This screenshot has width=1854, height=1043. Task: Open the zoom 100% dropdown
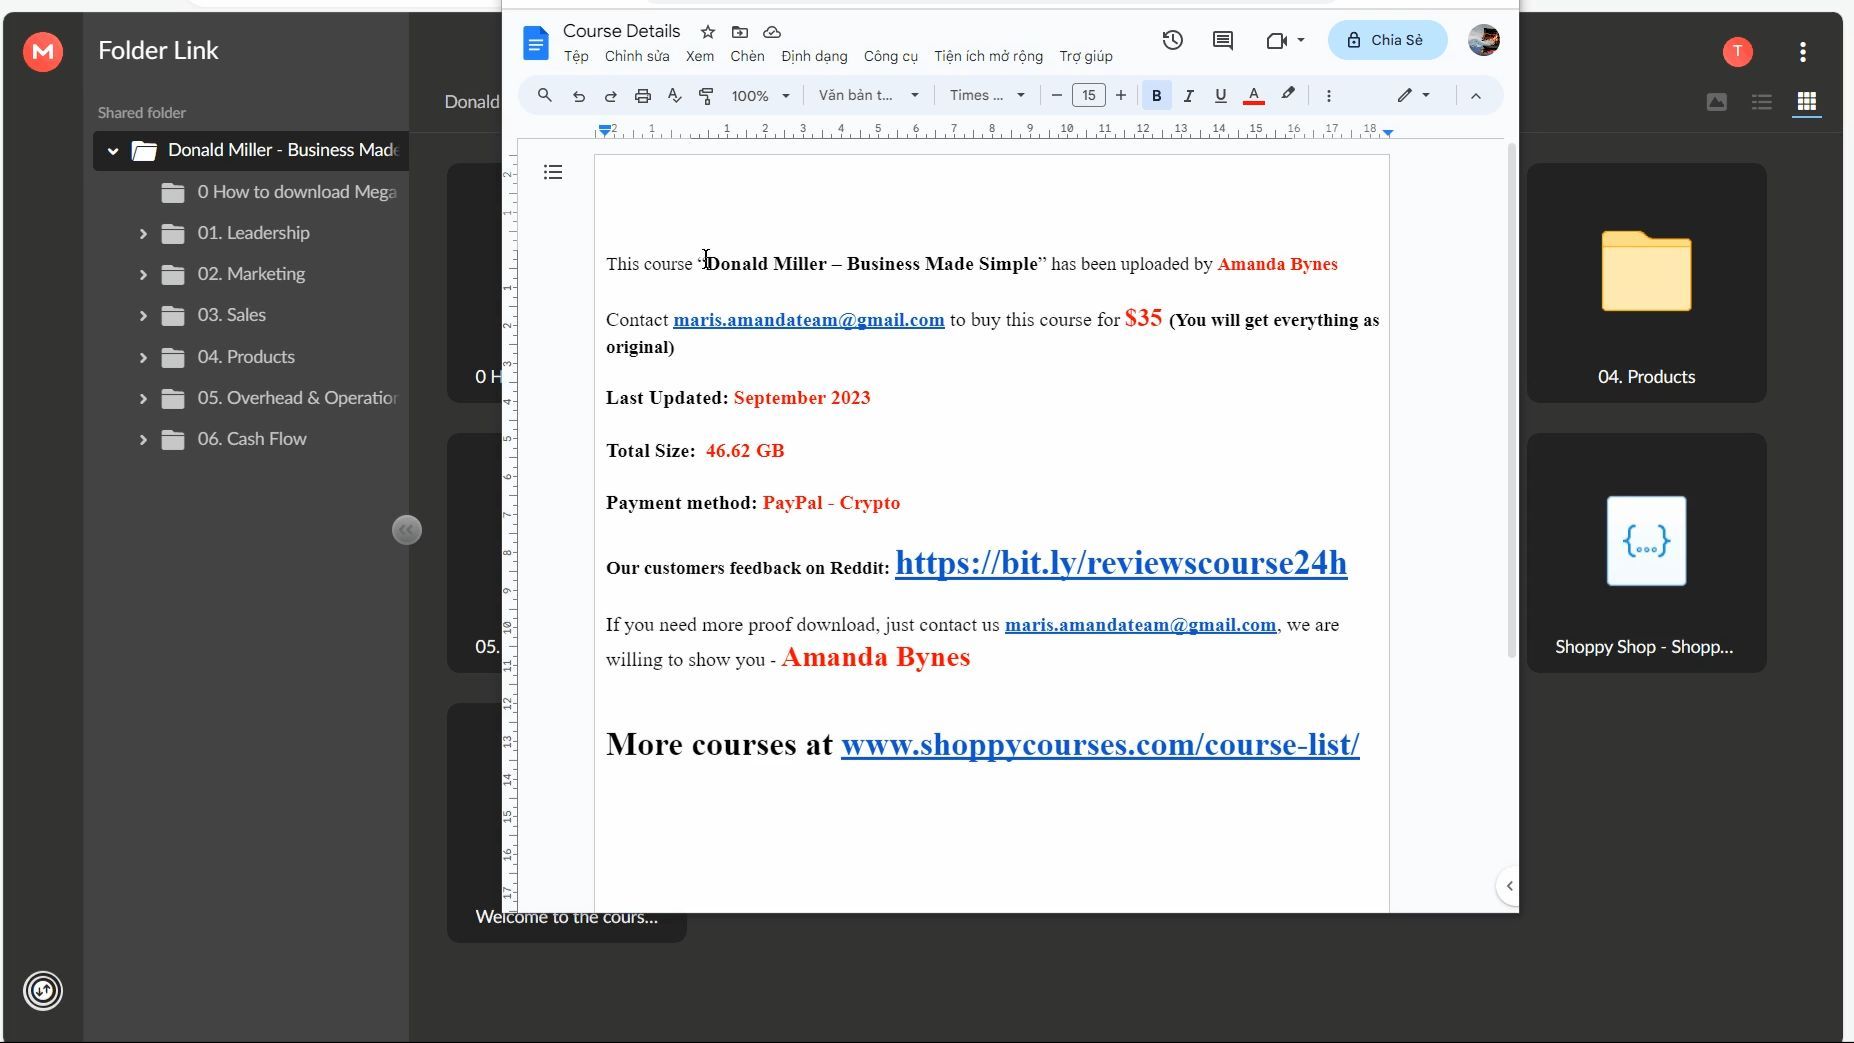click(x=760, y=96)
